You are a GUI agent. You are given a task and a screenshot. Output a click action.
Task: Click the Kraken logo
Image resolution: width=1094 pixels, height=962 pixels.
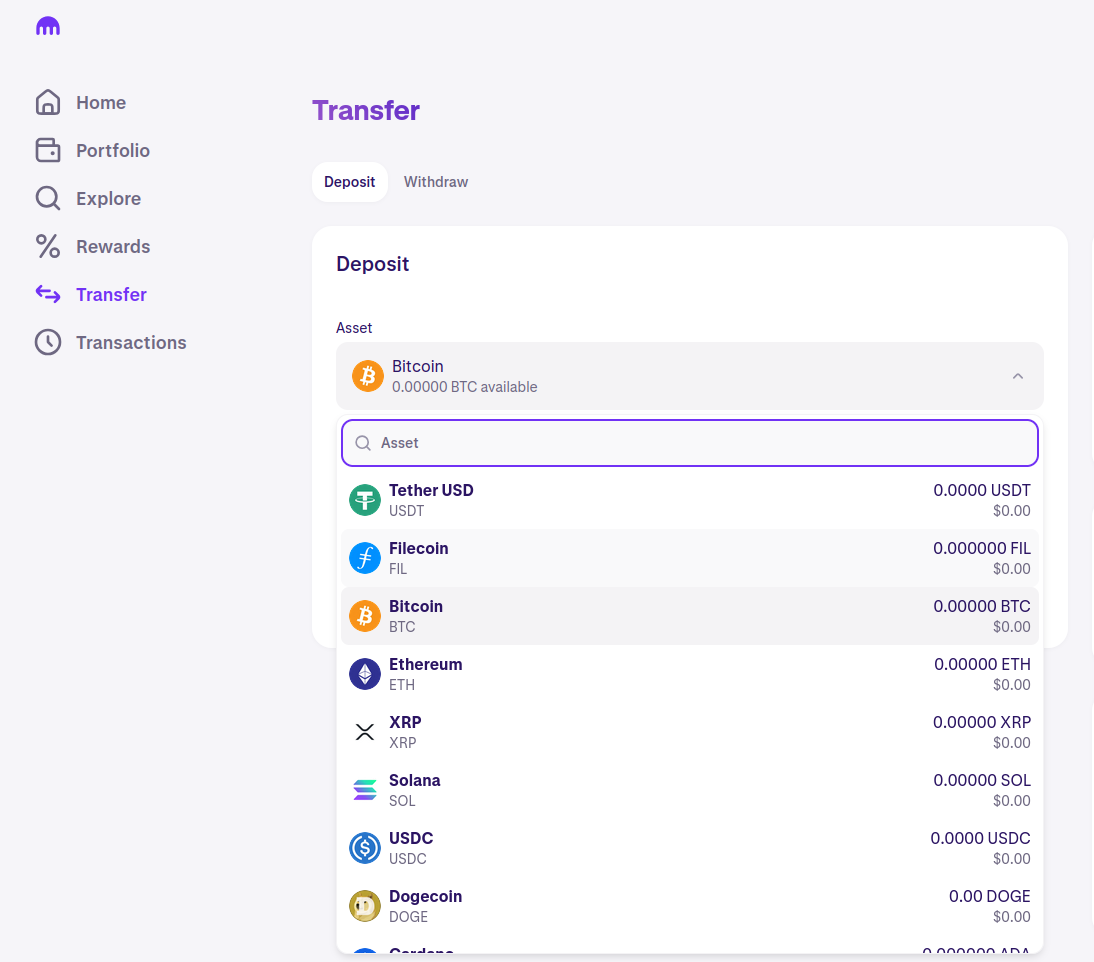coord(48,27)
